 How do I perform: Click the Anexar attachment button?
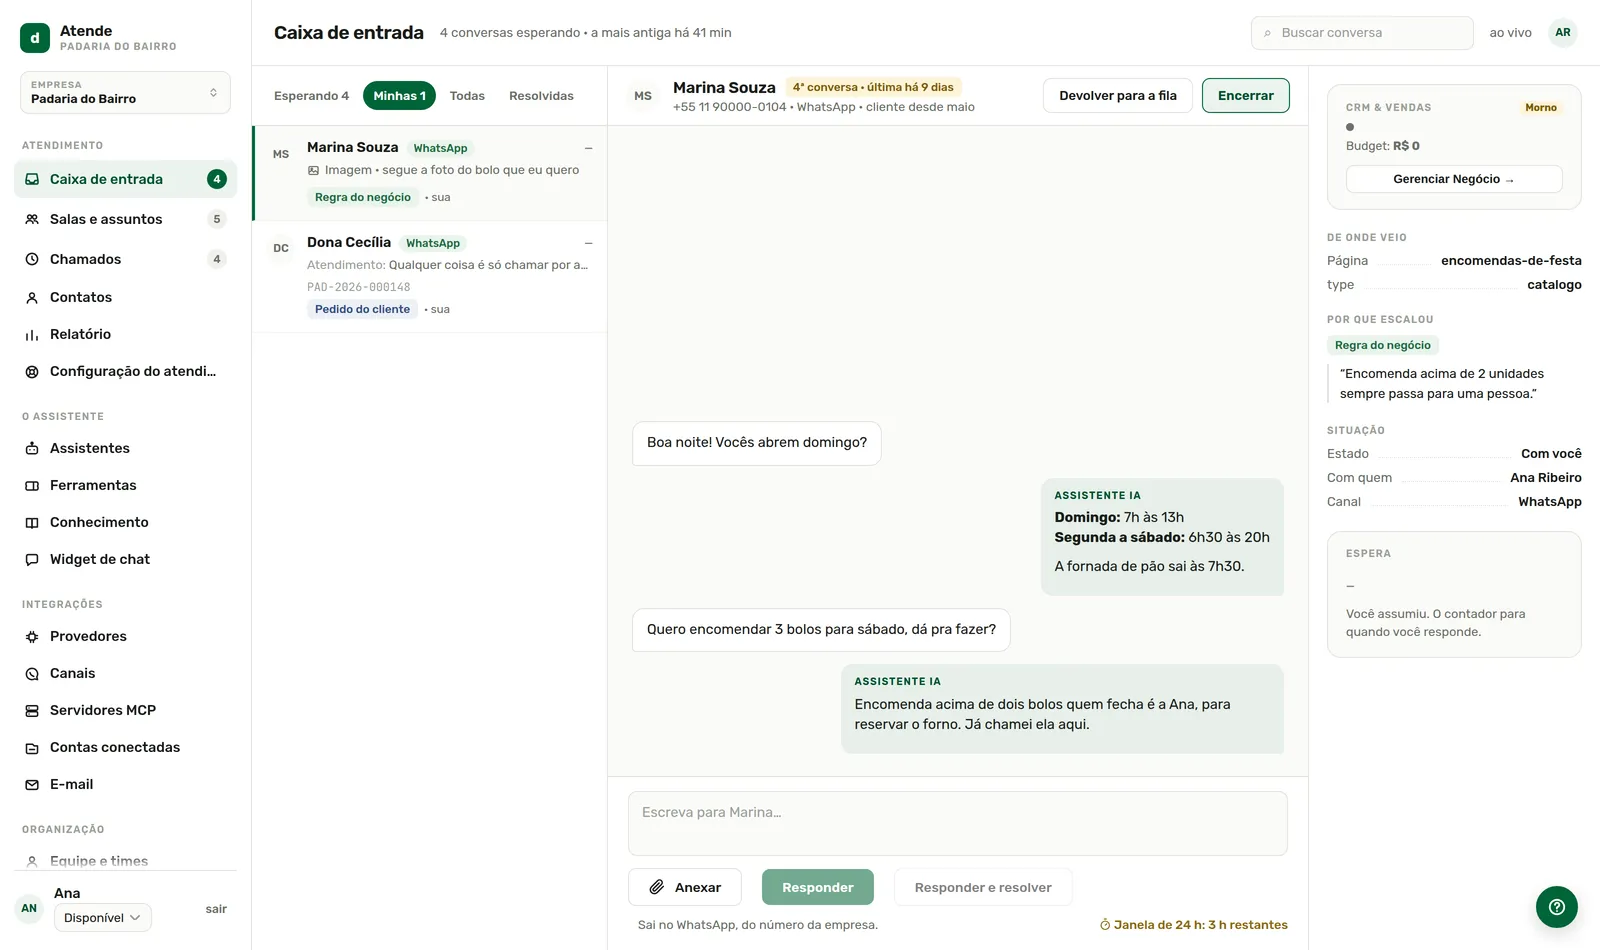[685, 887]
